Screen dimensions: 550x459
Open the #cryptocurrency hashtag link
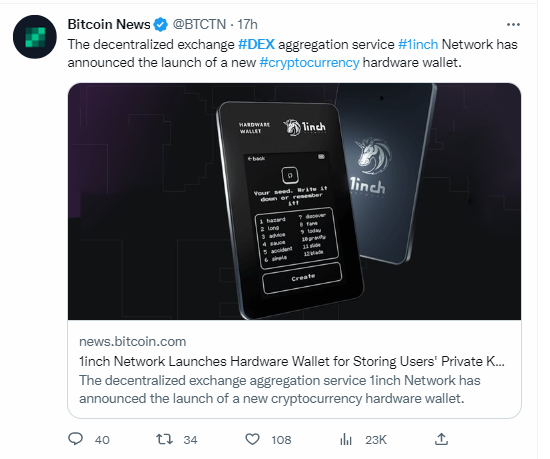pos(309,63)
